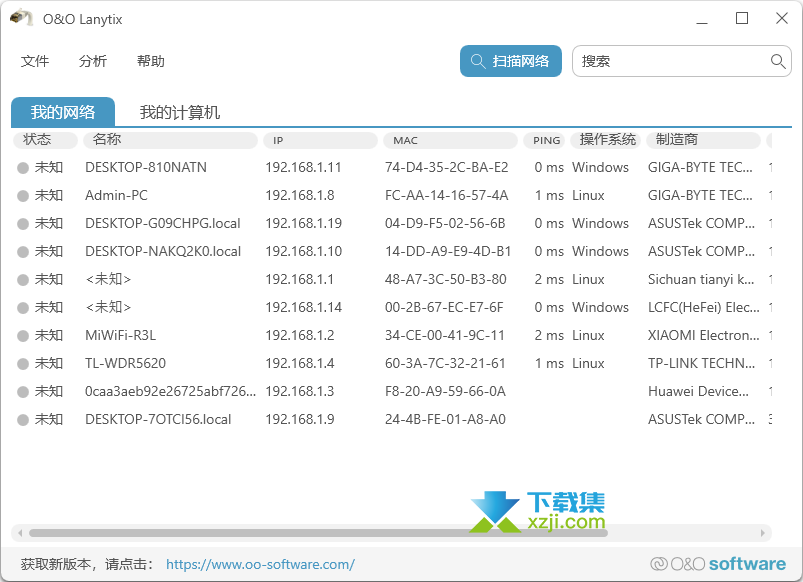Sort by 名称 column header

[170, 140]
